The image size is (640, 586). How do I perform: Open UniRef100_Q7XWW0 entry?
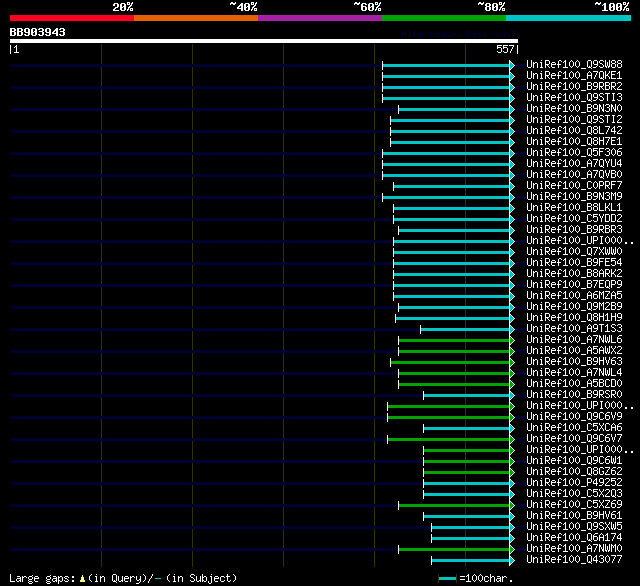coord(574,252)
